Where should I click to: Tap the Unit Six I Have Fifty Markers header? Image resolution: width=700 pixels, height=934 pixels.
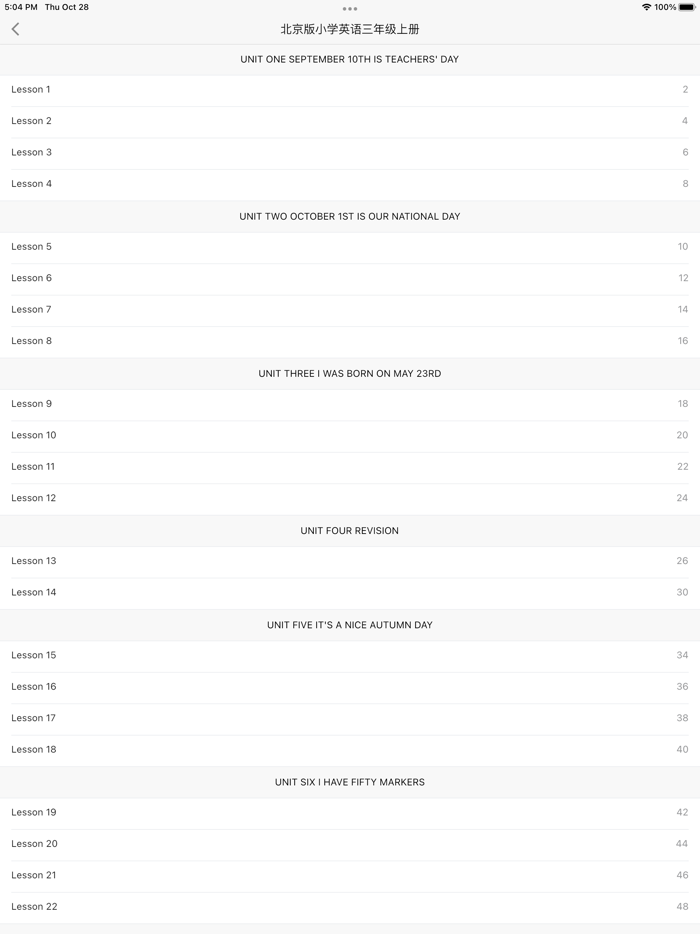tap(350, 782)
